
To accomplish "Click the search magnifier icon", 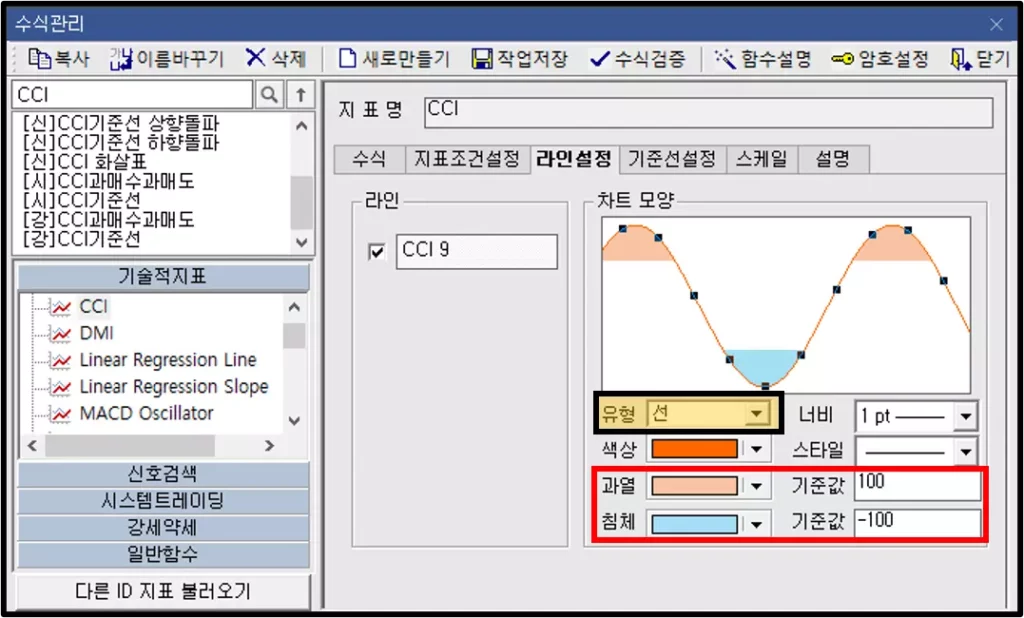I will tap(269, 95).
